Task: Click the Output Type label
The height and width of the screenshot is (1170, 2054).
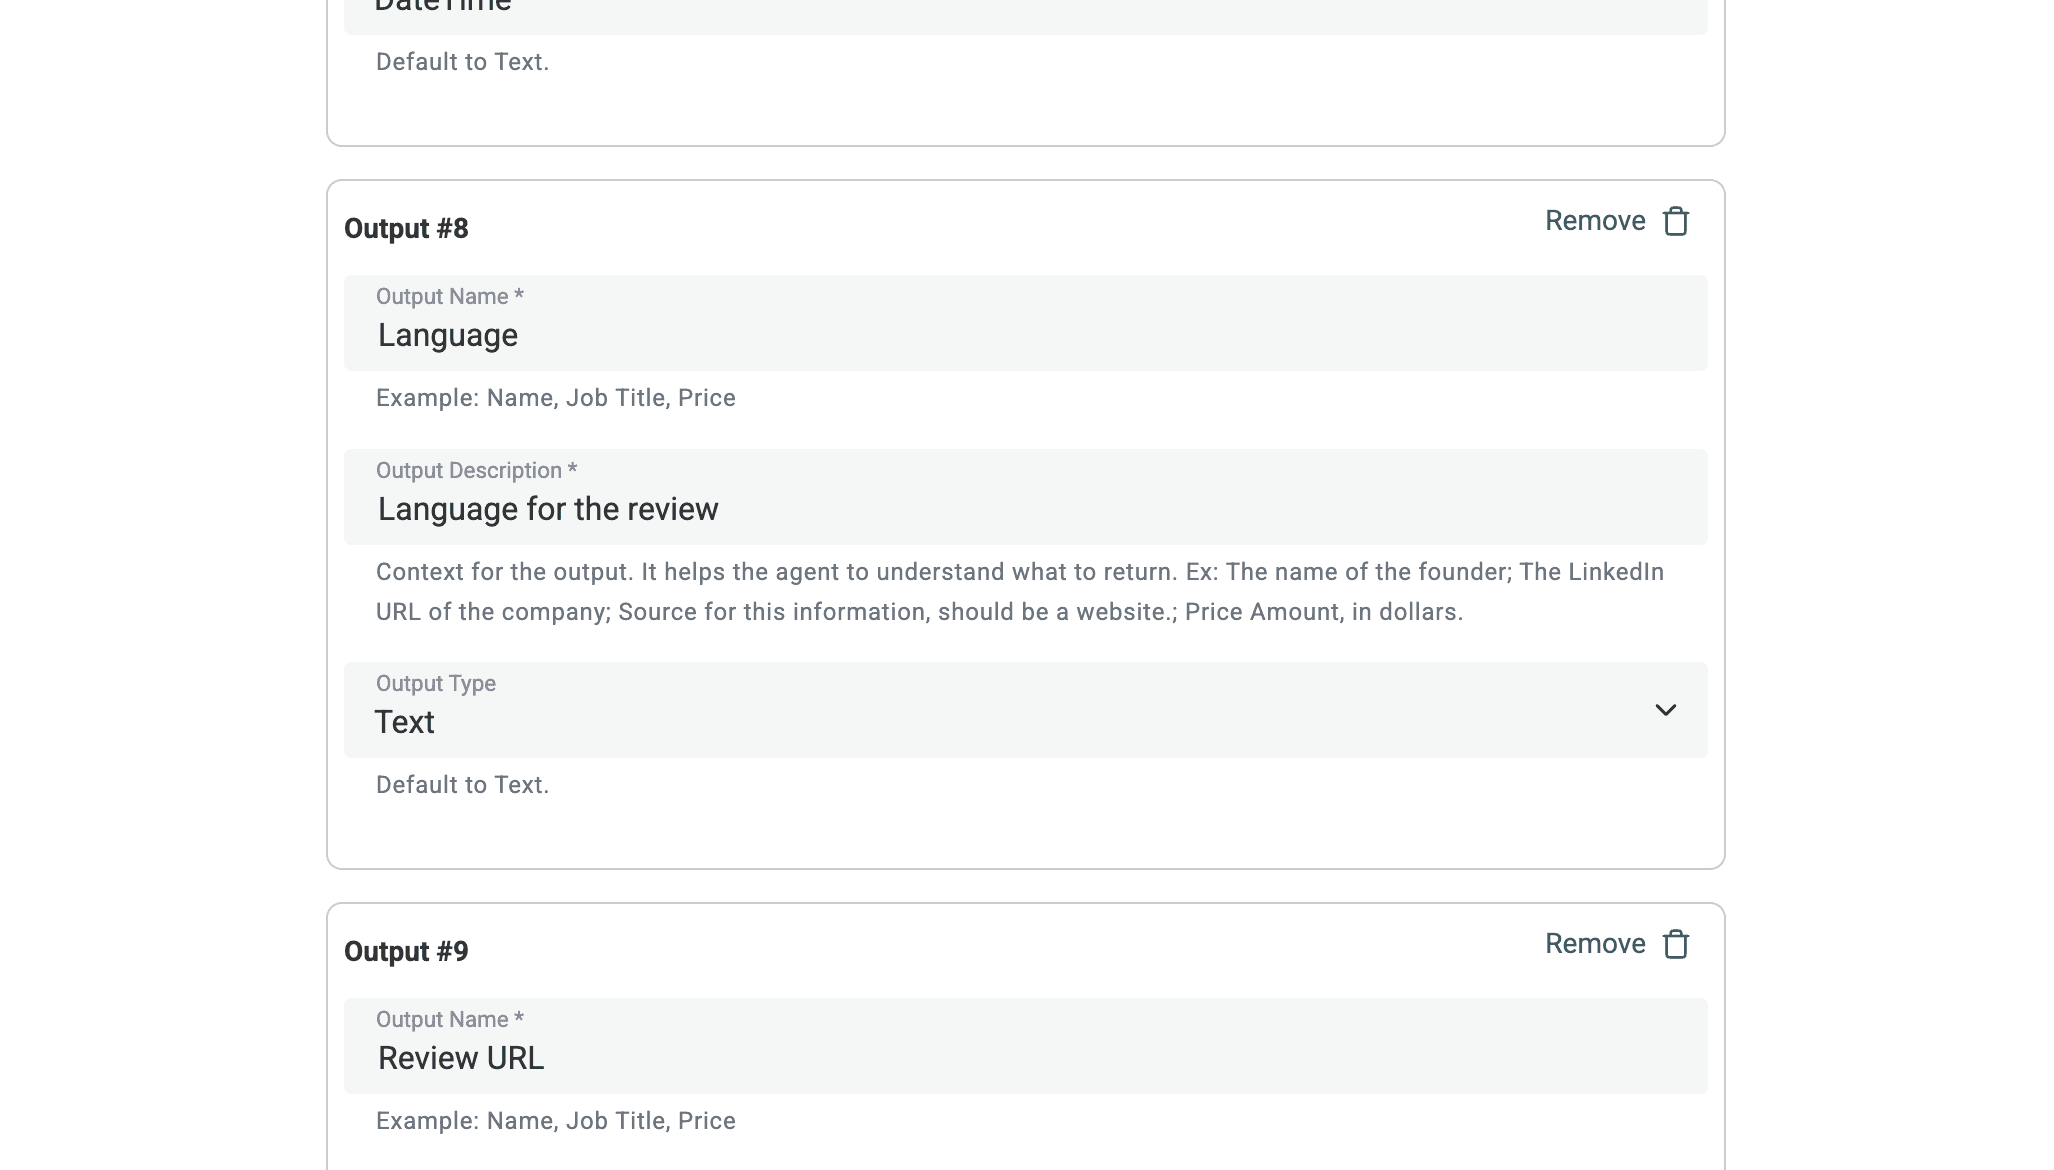Action: pyautogui.click(x=436, y=684)
